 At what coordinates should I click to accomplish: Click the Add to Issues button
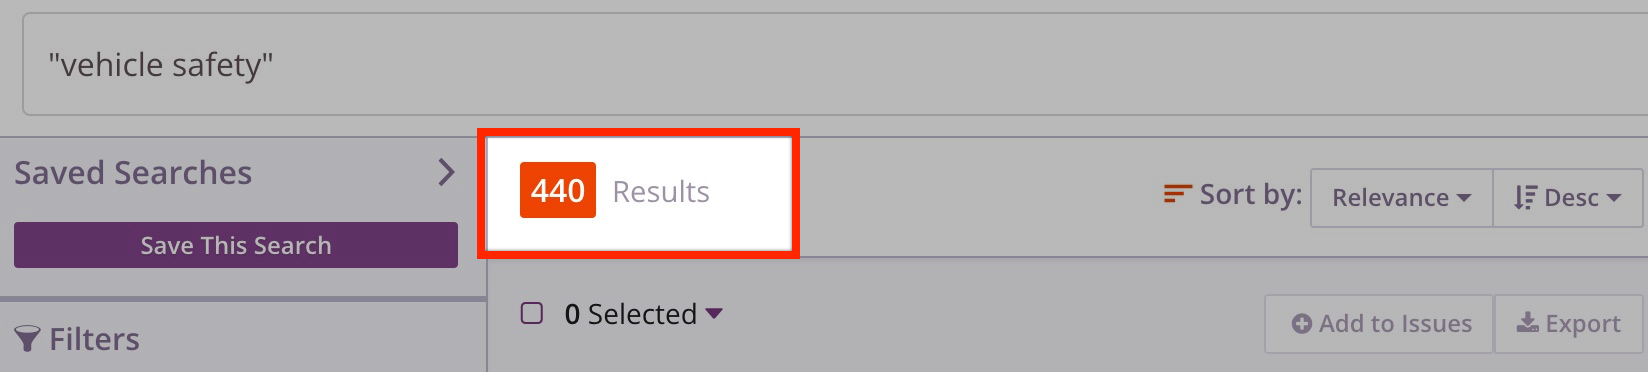[1379, 324]
